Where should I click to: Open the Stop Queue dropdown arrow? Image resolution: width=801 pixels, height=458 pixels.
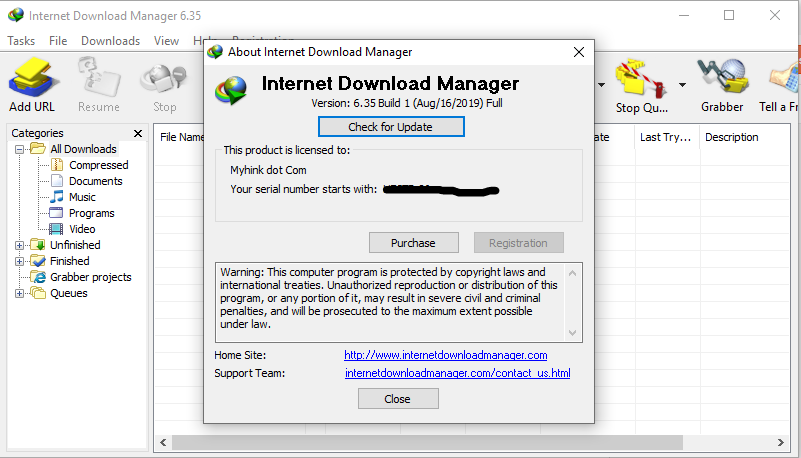682,85
